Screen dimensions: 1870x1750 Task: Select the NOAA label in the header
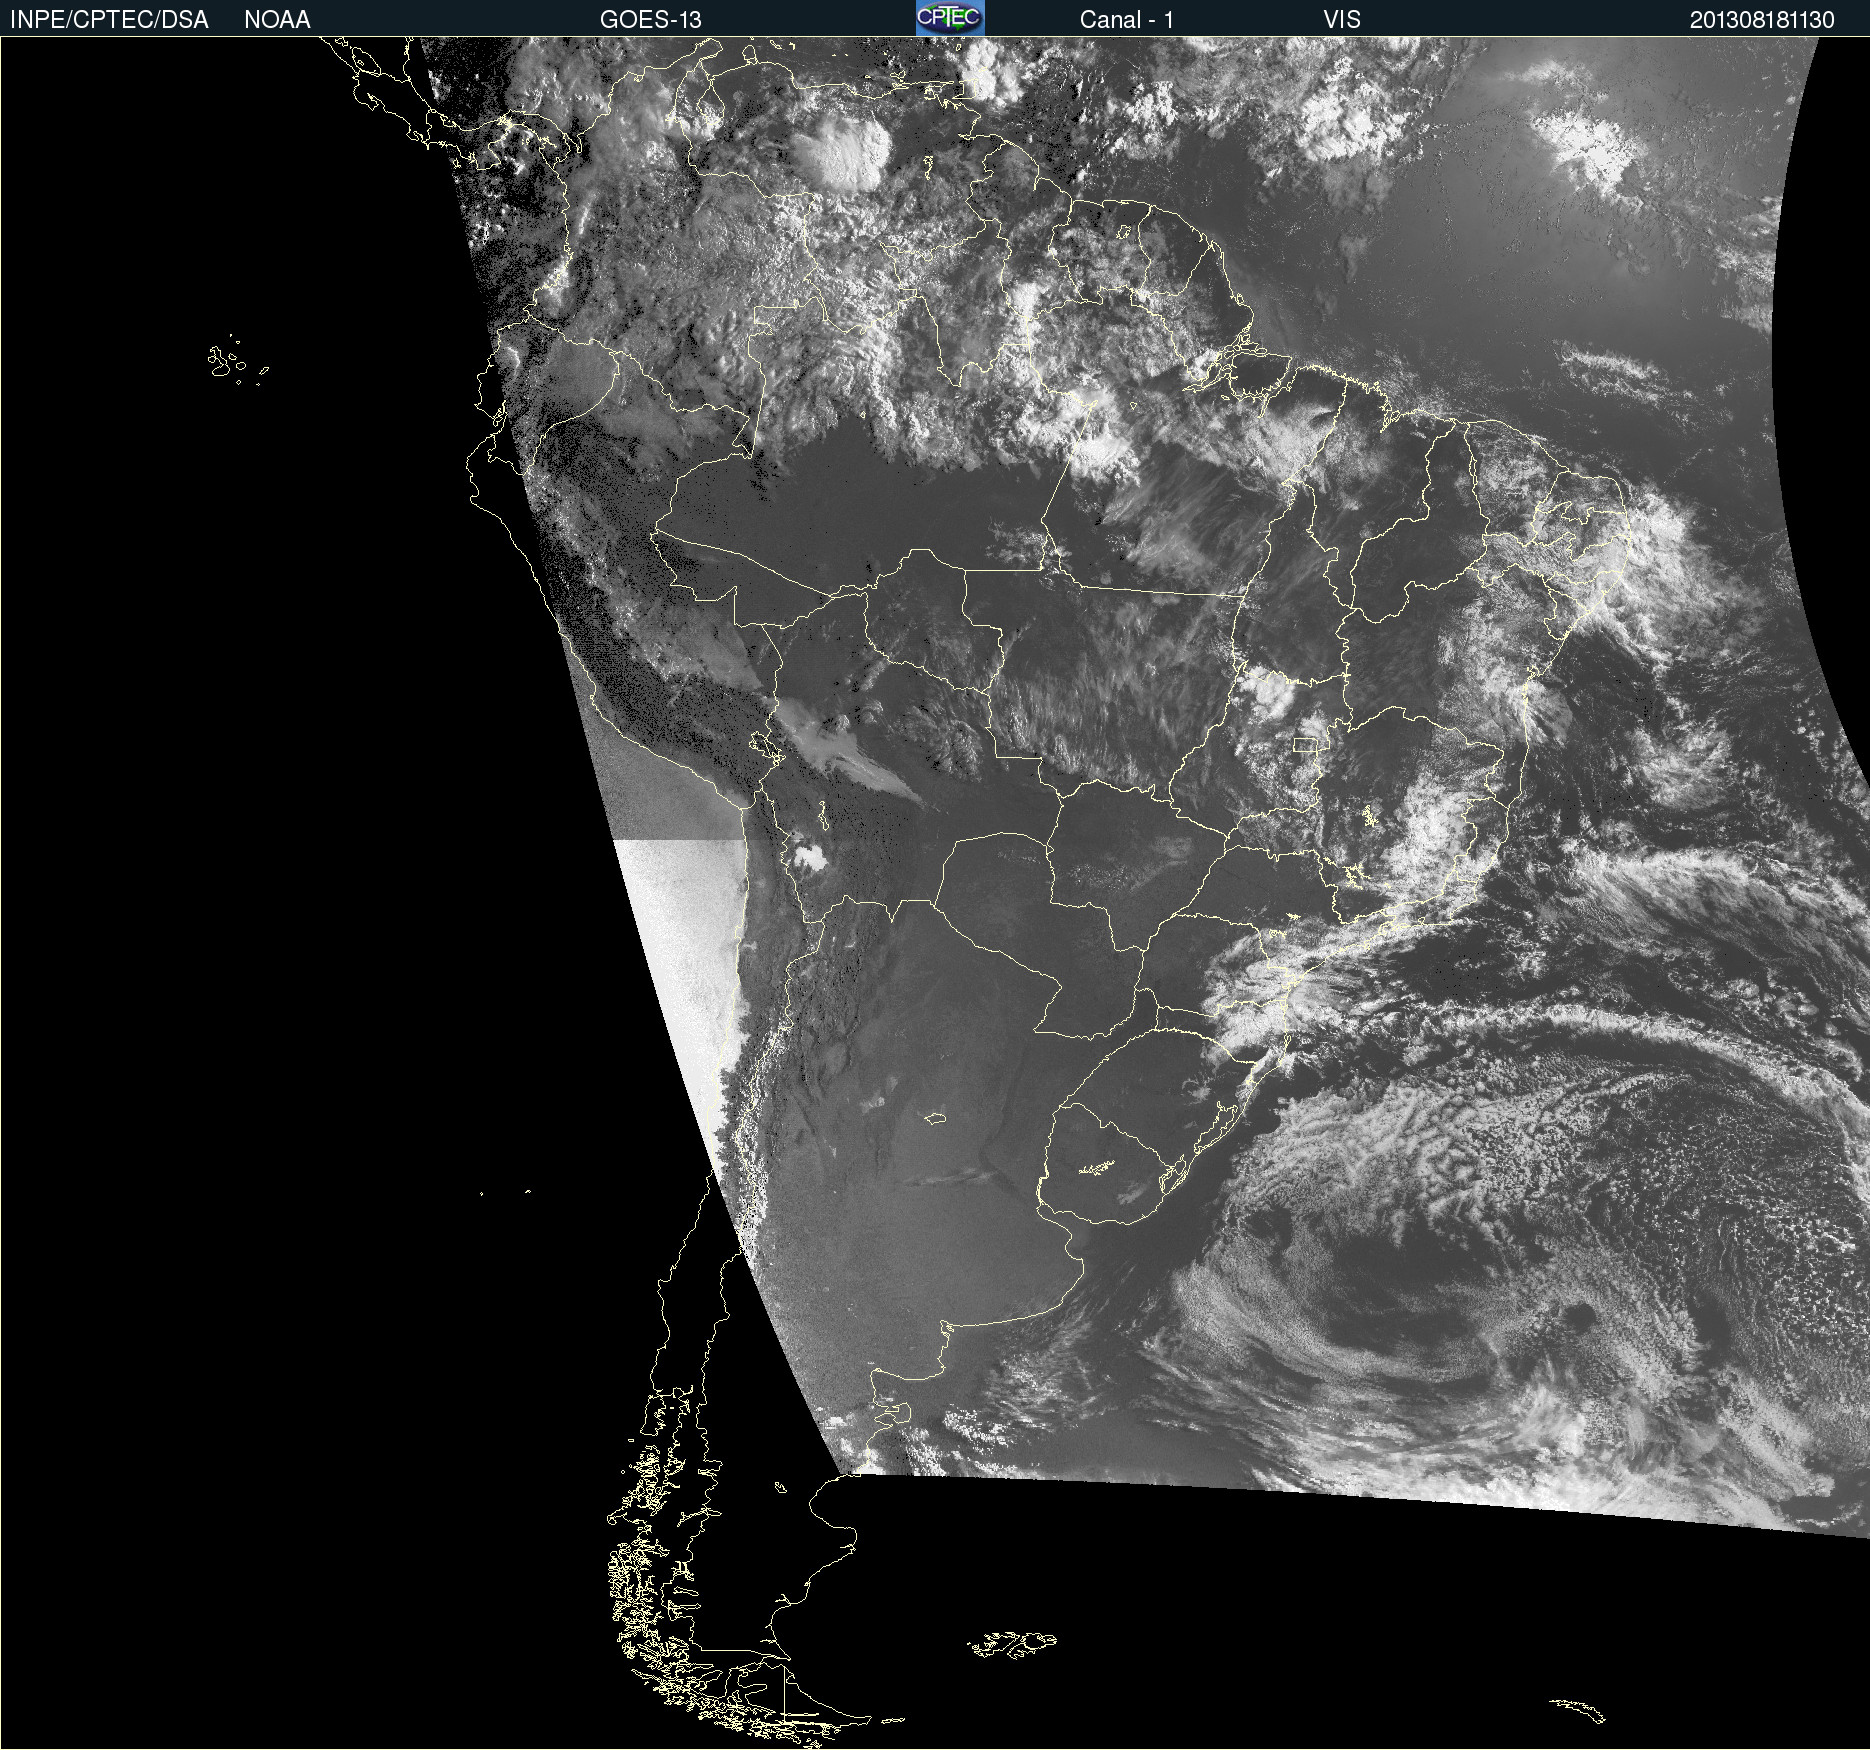coord(277,19)
